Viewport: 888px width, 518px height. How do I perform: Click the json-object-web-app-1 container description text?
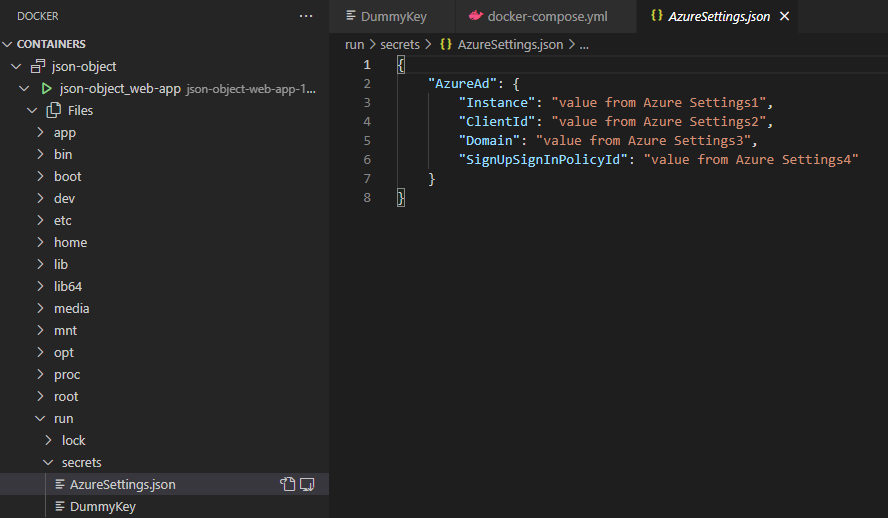click(251, 89)
